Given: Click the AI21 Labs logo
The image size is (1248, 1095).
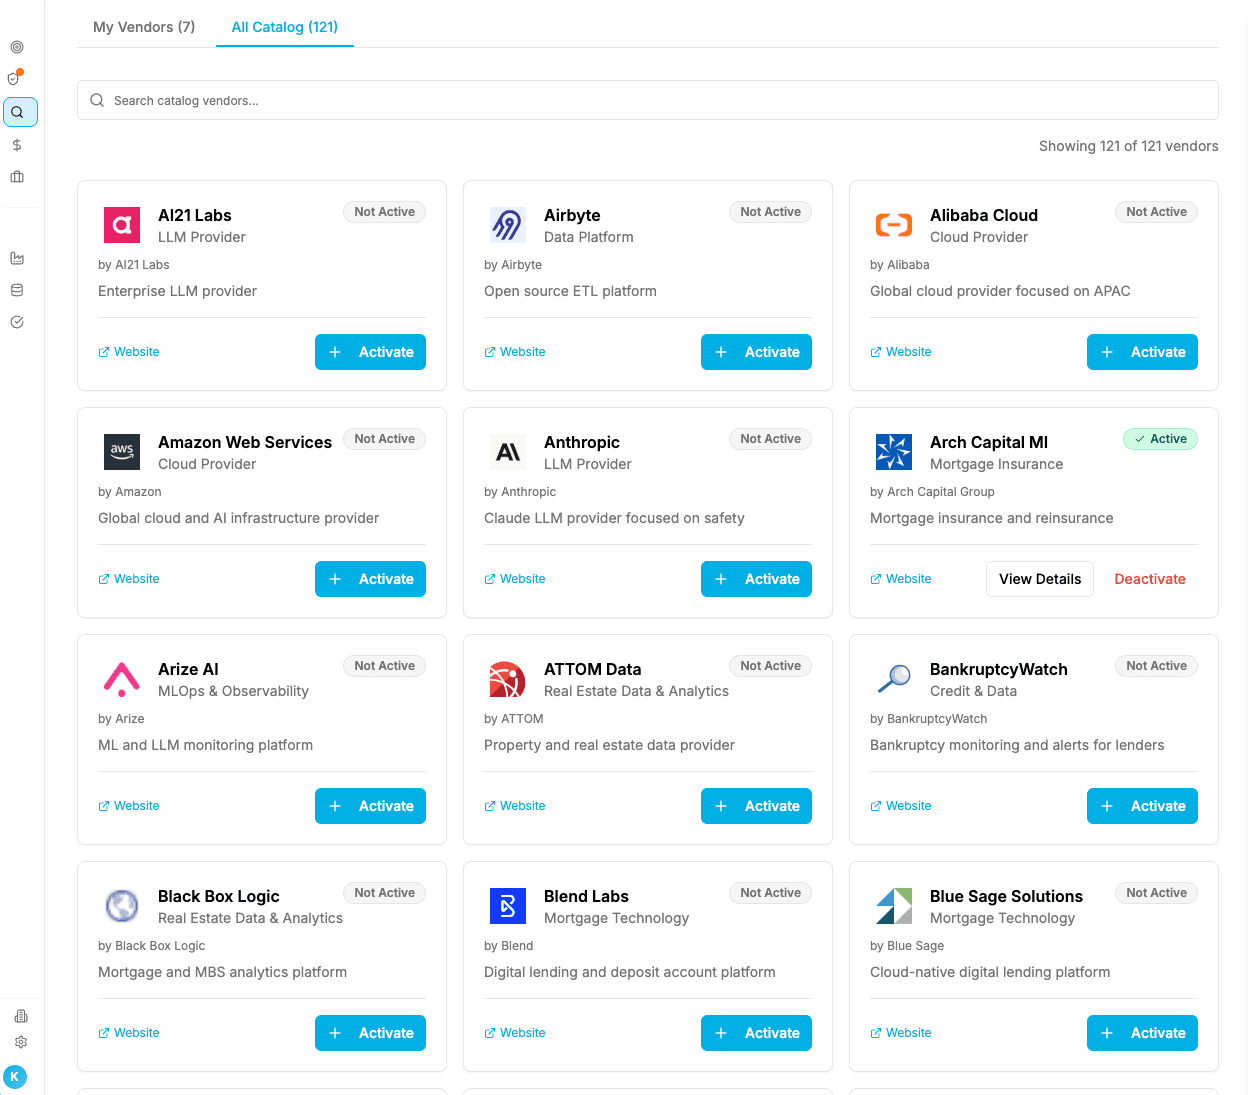Looking at the screenshot, I should pyautogui.click(x=122, y=225).
